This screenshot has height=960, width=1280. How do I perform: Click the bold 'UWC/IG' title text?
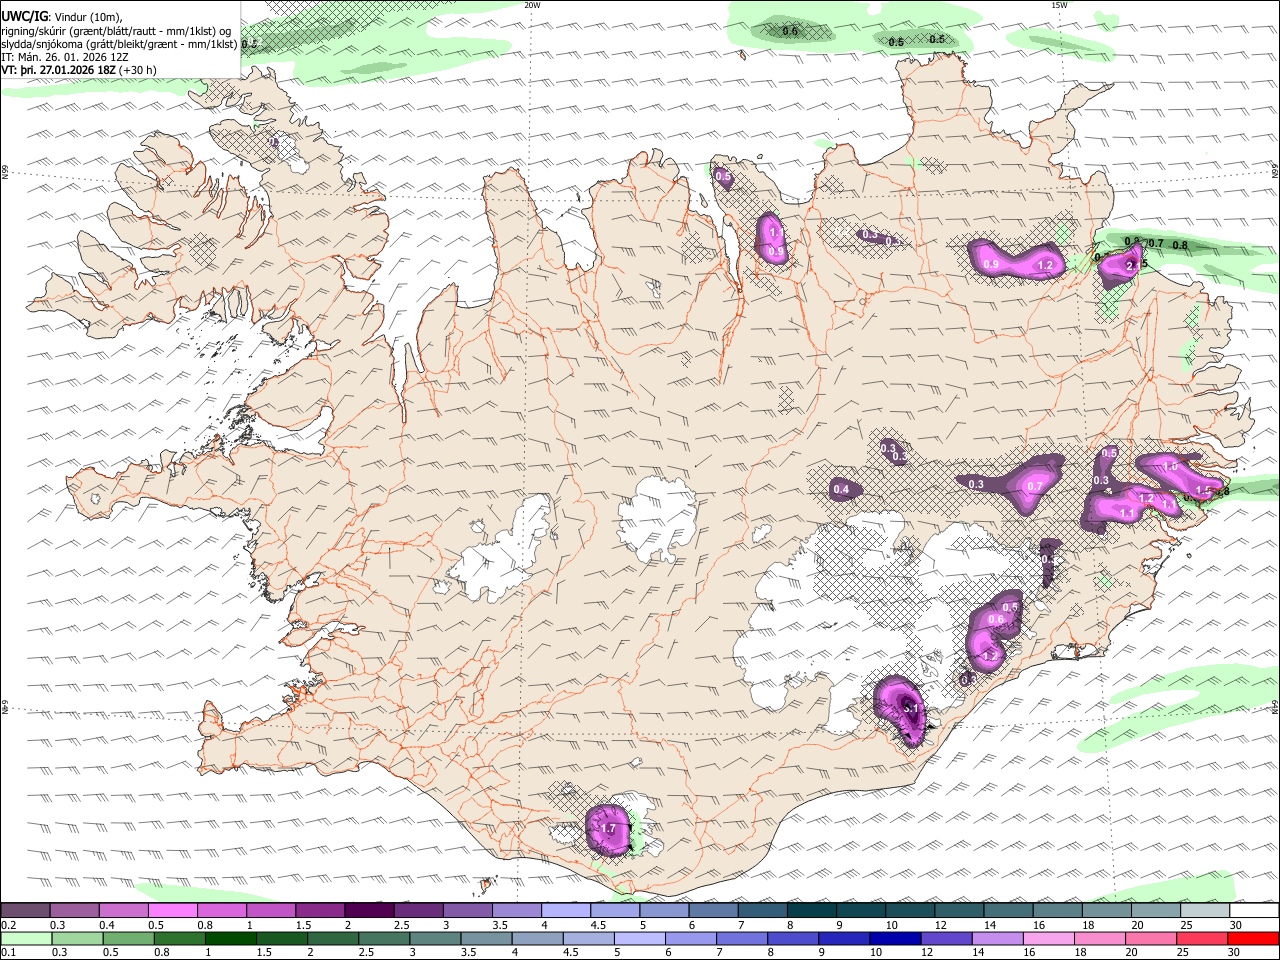[24, 16]
